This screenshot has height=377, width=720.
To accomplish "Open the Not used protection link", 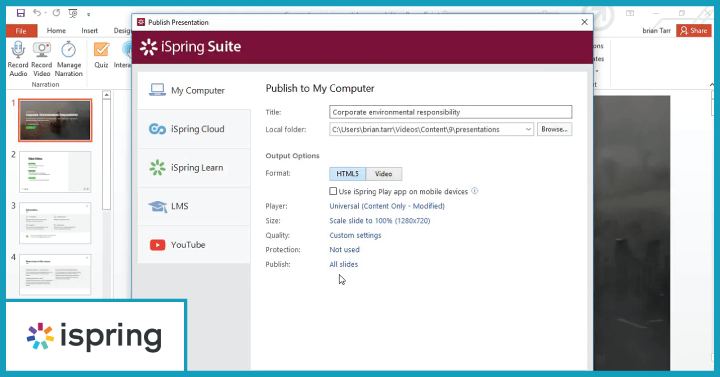I will [x=344, y=250].
